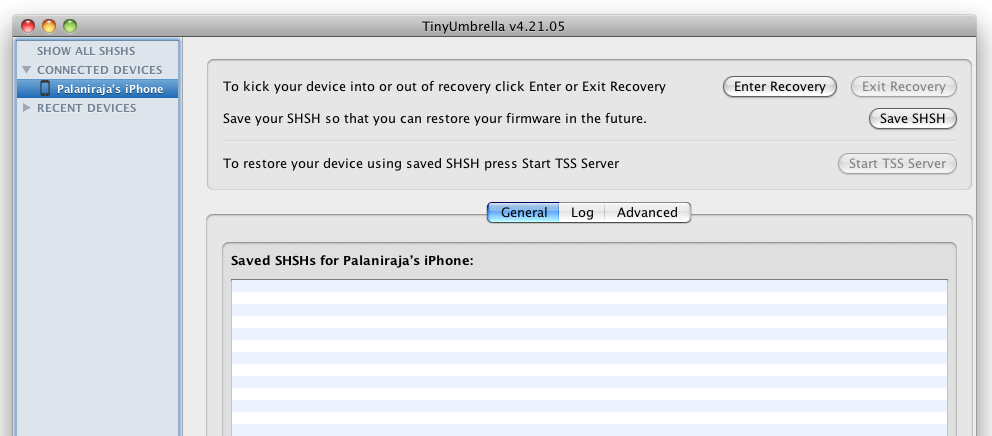Open Show All SHSHs list
Viewport: 992px width, 436px height.
click(86, 51)
